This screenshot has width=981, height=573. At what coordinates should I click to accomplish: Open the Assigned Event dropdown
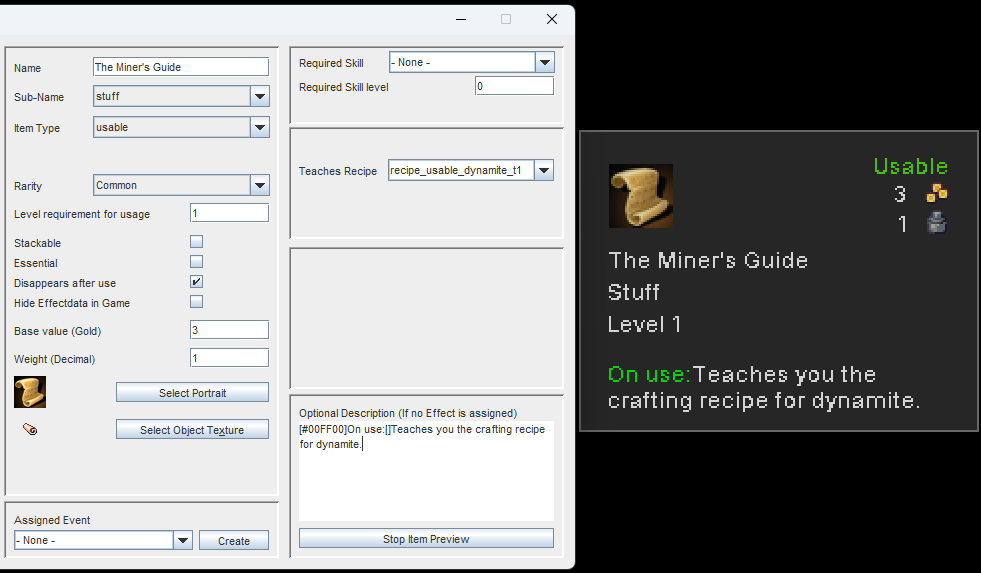[x=183, y=540]
